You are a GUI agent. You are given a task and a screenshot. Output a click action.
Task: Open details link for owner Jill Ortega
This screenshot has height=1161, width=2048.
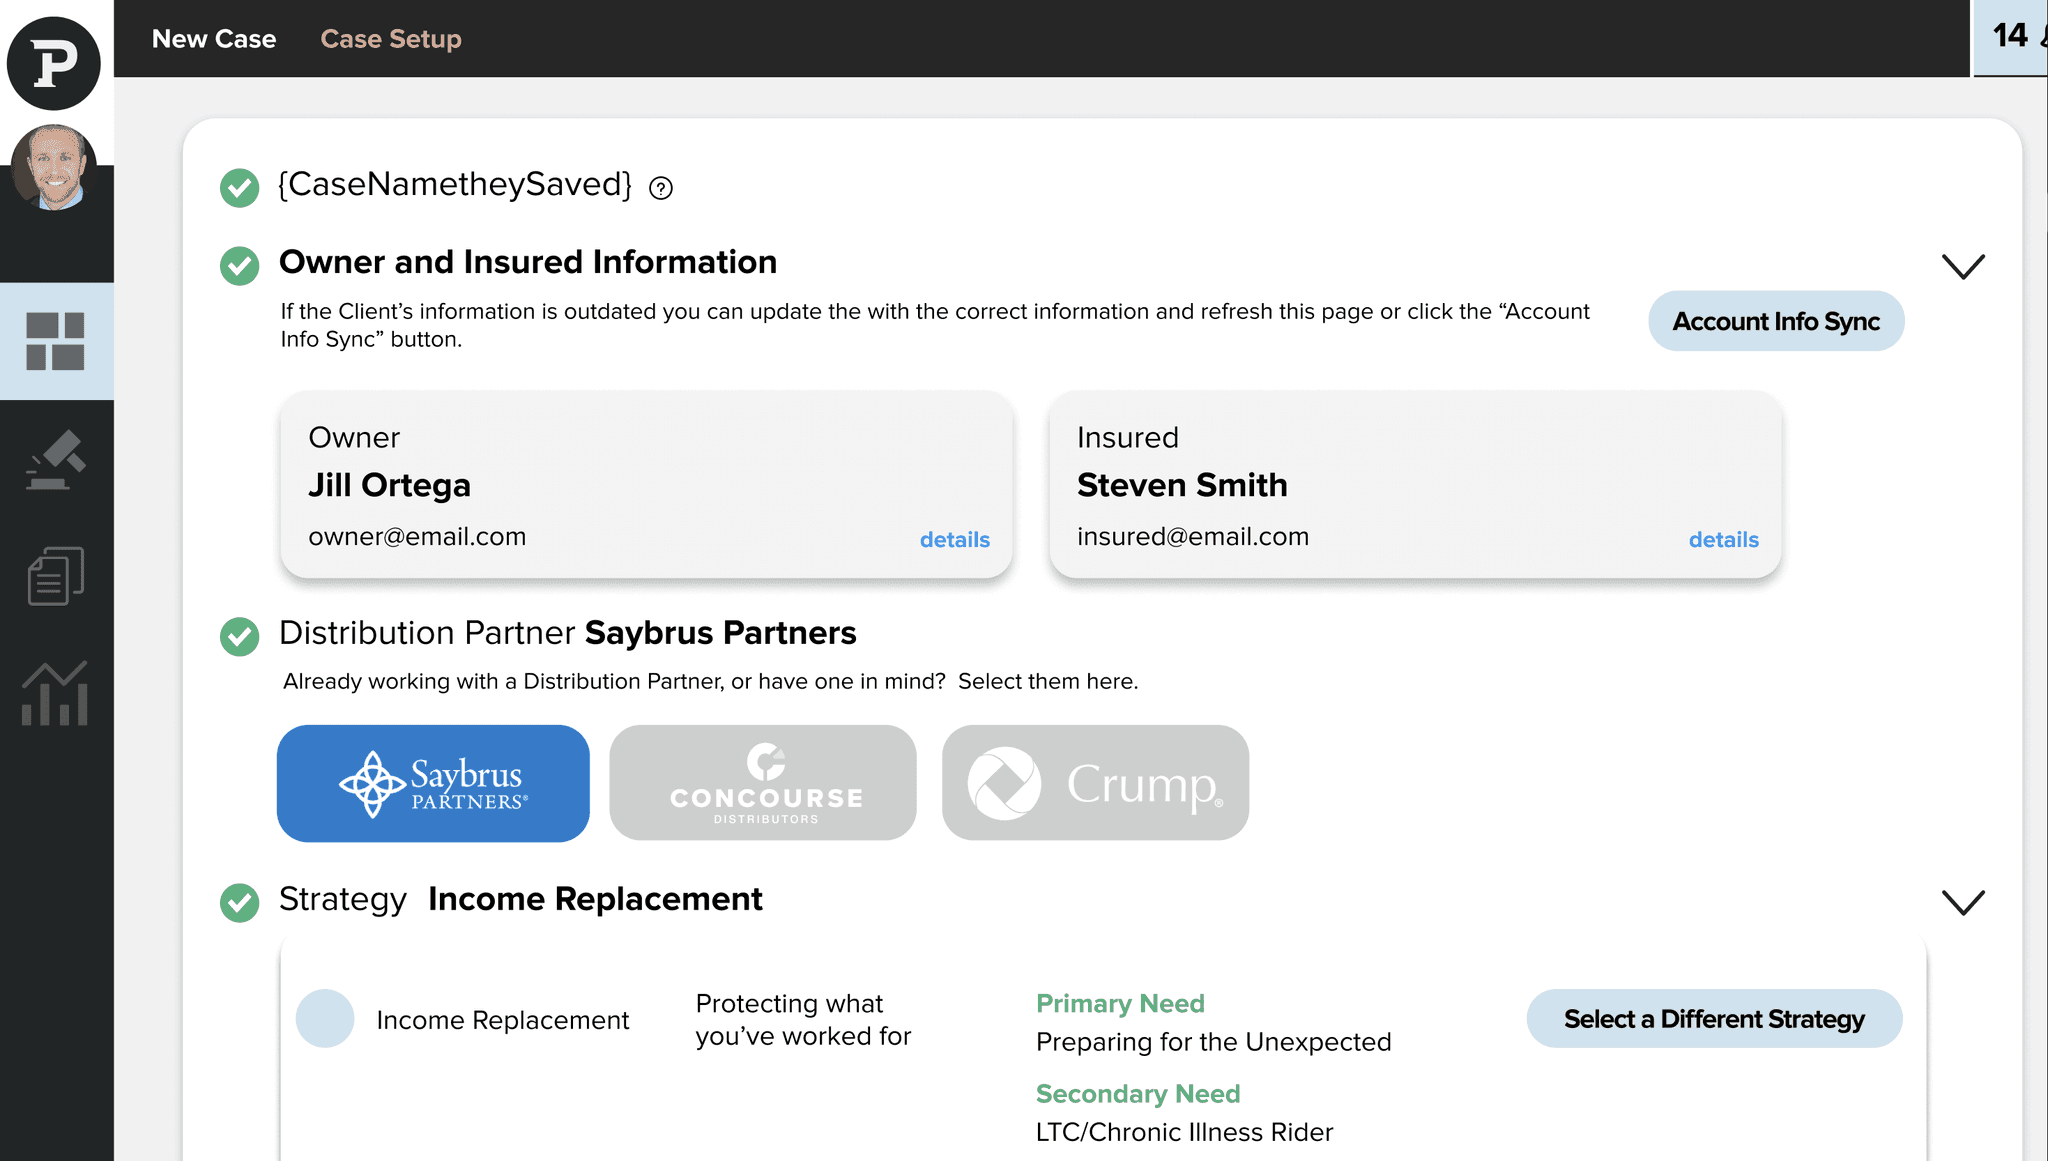[954, 540]
